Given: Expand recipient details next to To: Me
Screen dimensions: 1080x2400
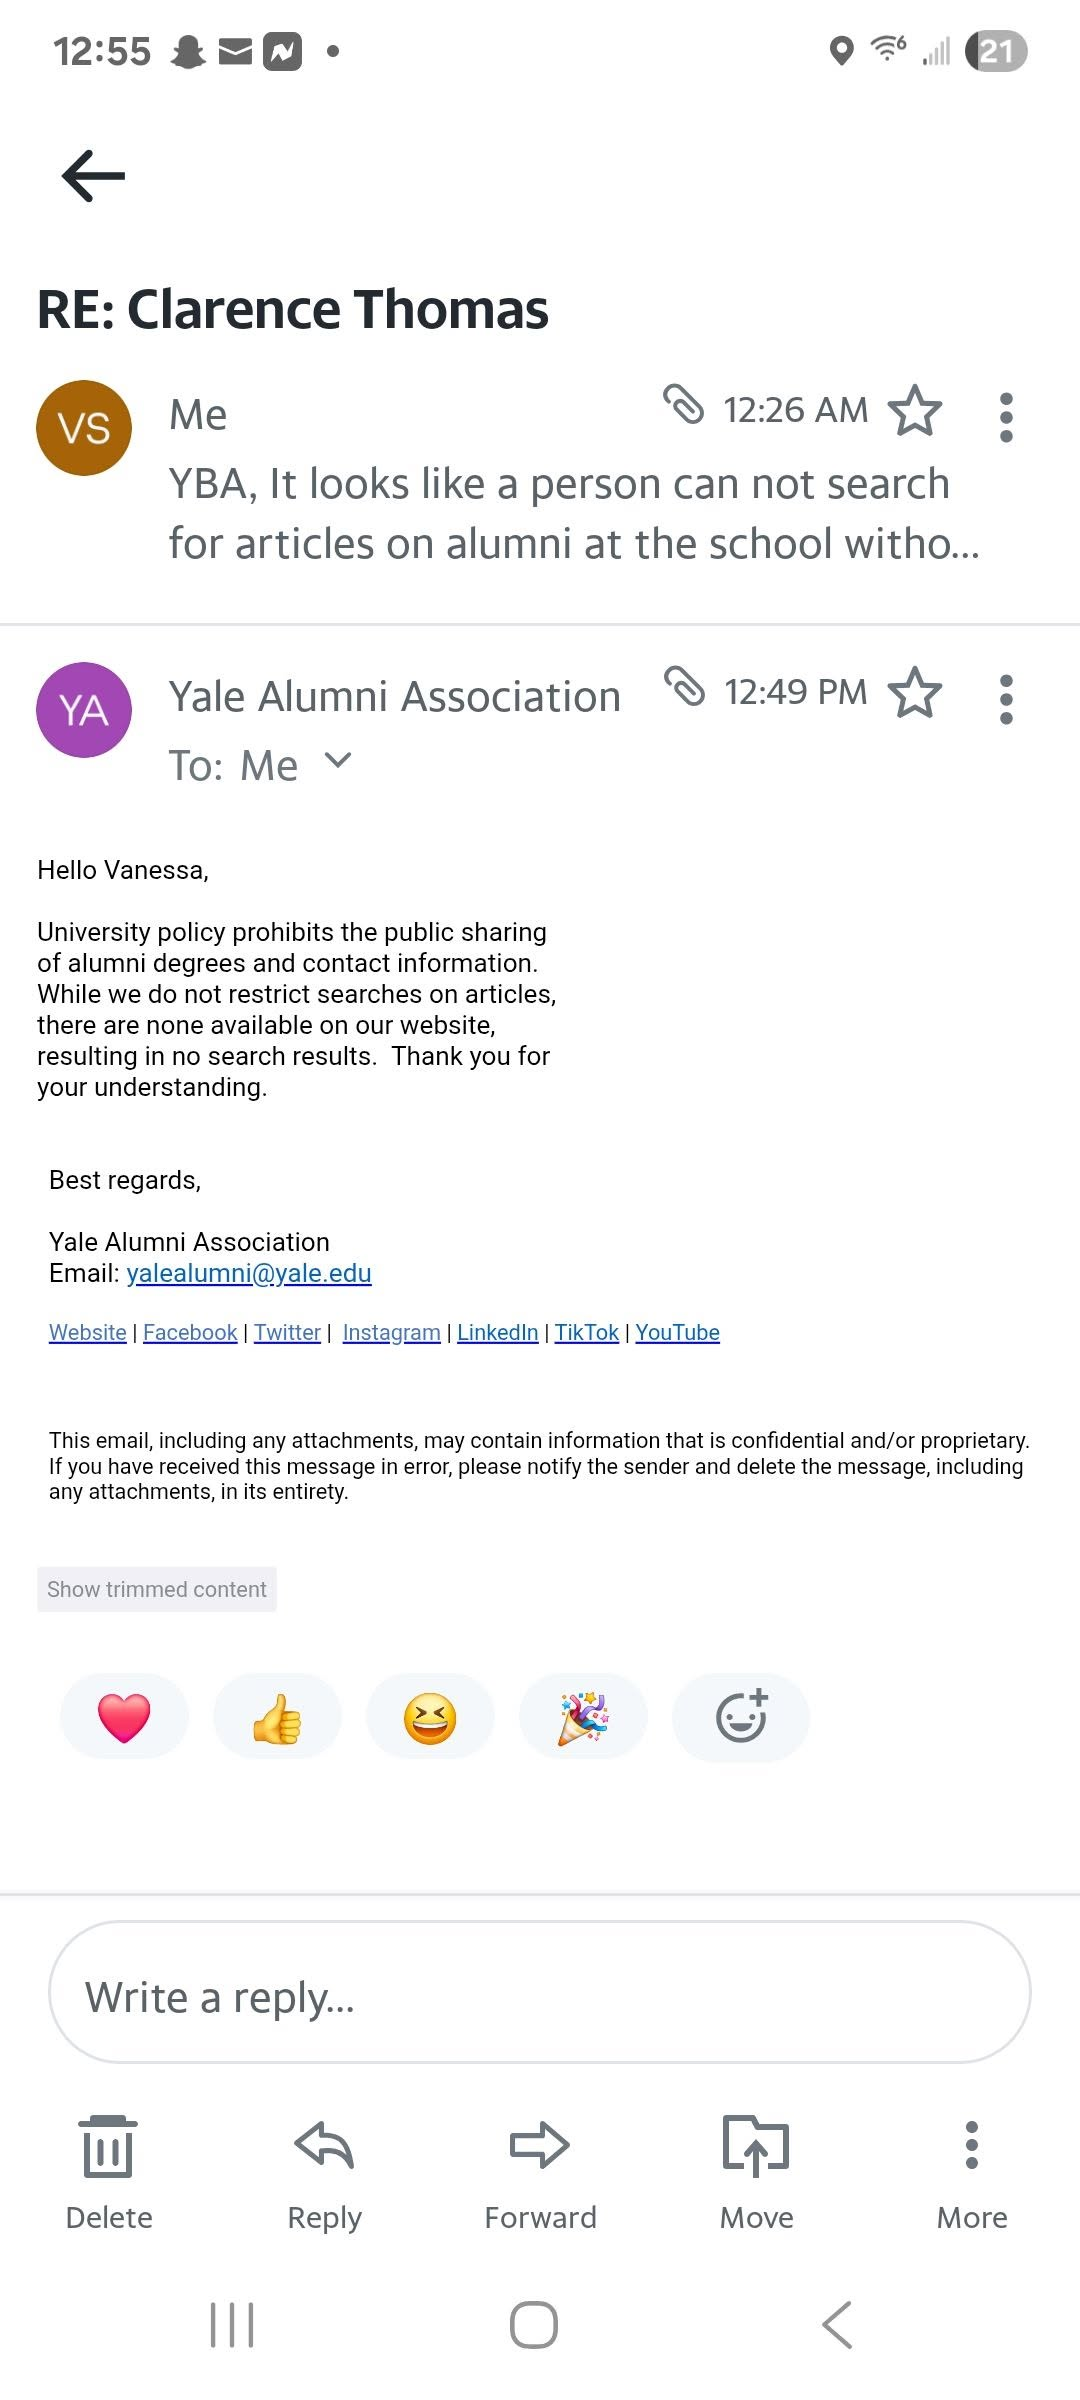Looking at the screenshot, I should click(339, 761).
